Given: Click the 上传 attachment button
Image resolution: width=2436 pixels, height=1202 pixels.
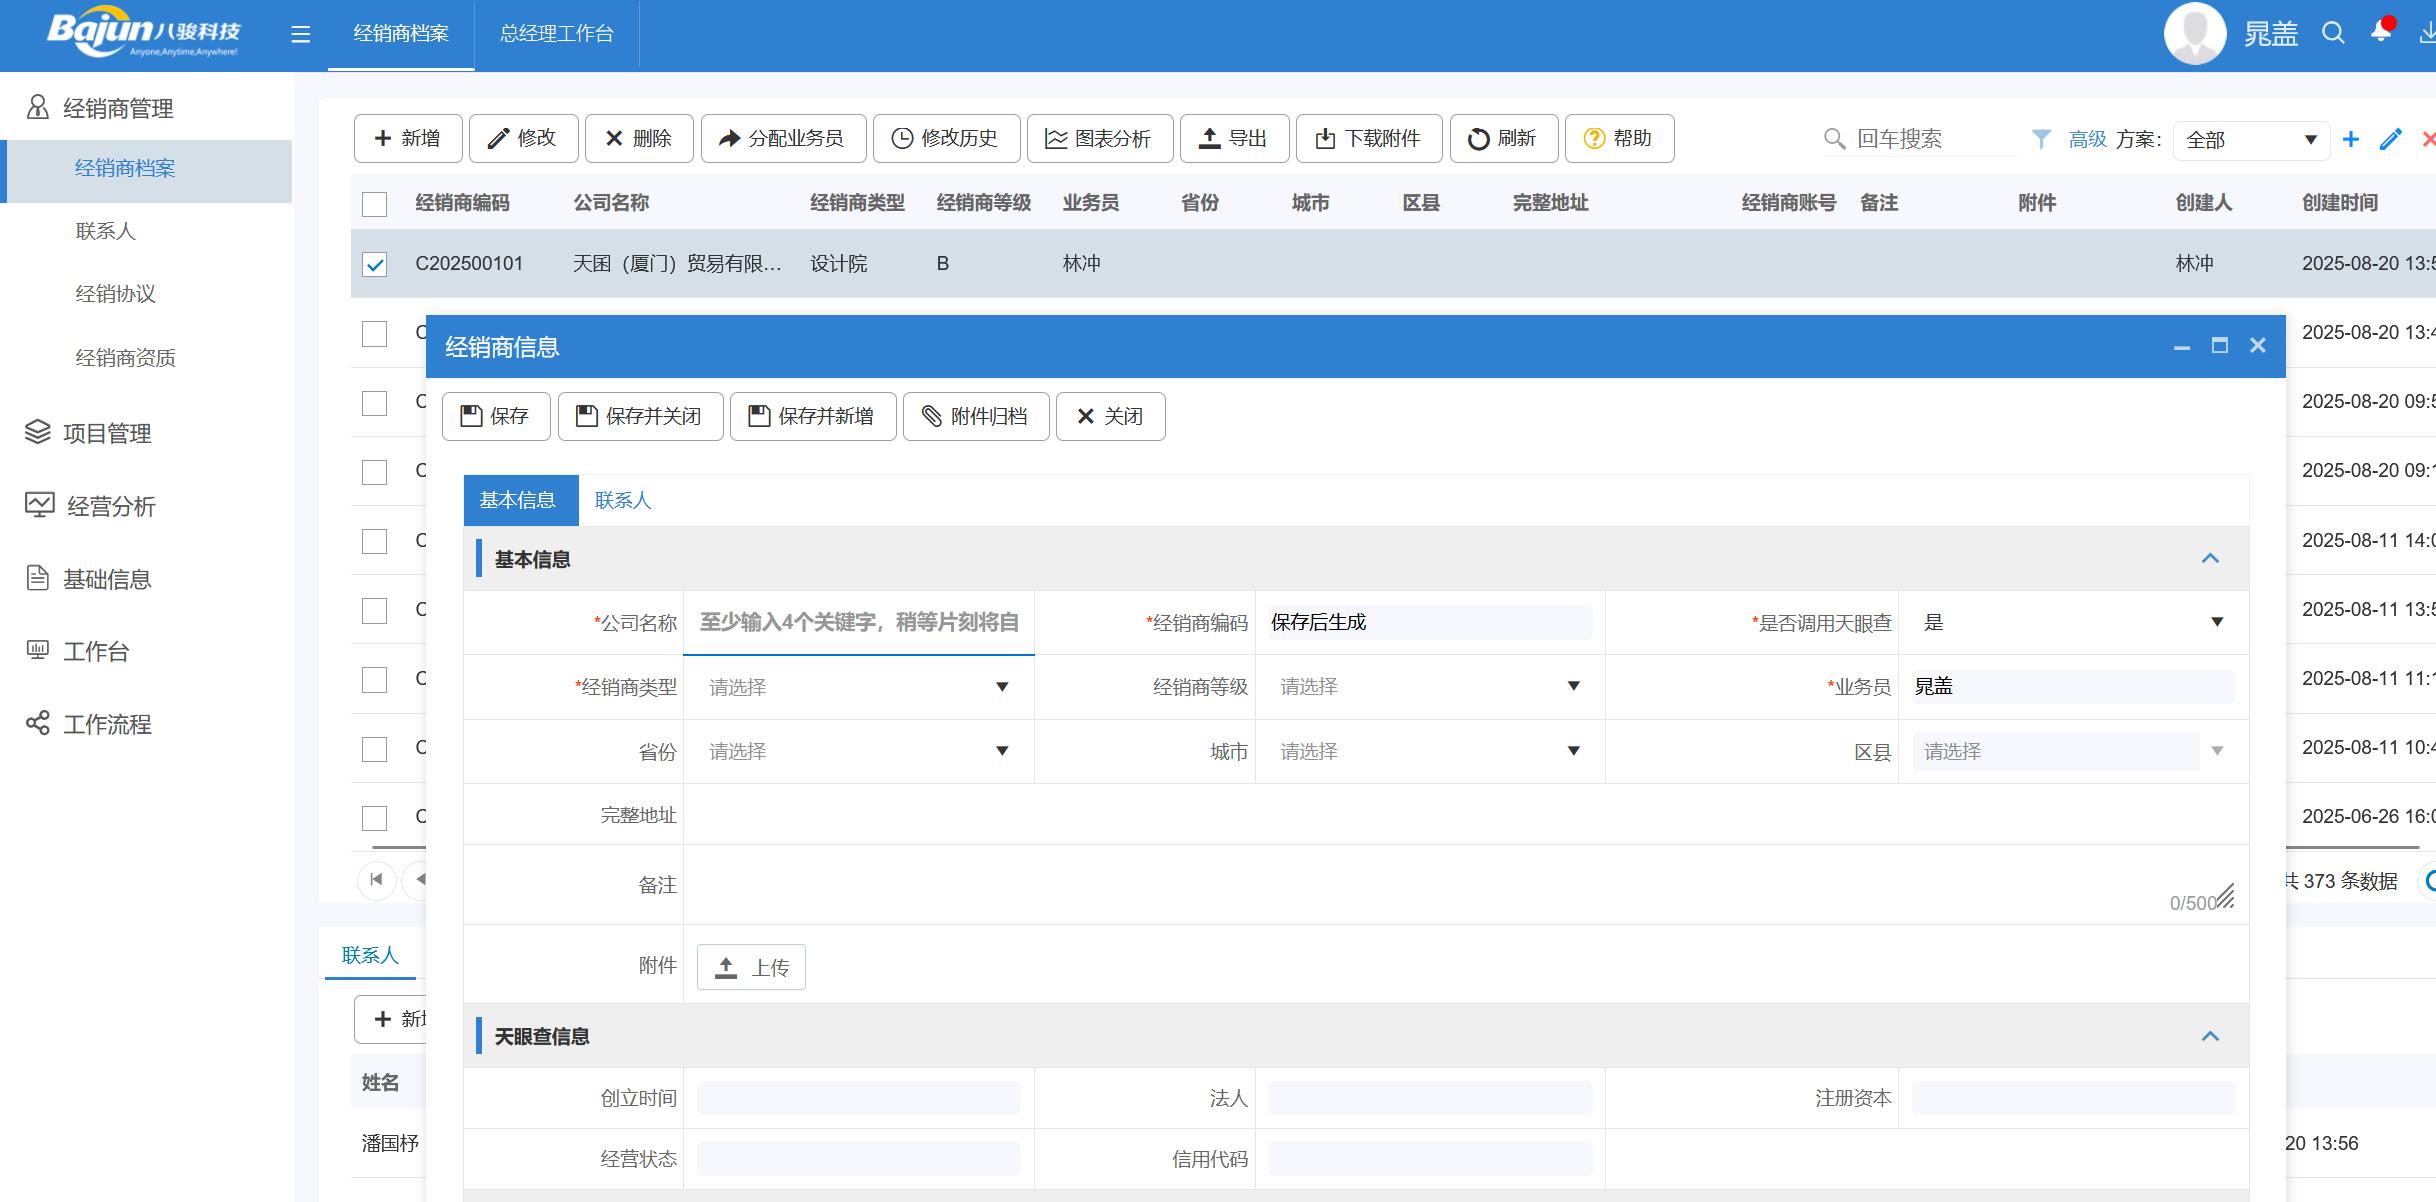Looking at the screenshot, I should pos(751,967).
